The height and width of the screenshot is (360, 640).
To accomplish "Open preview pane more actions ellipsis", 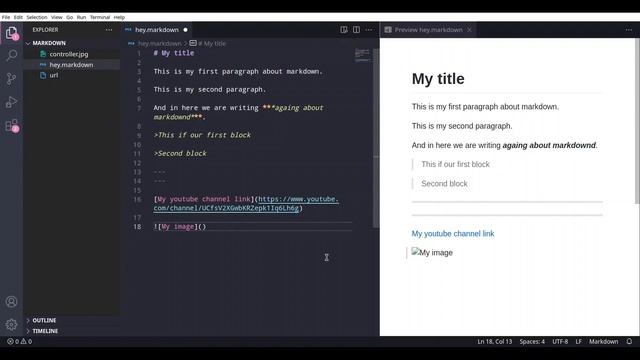I will [x=629, y=30].
